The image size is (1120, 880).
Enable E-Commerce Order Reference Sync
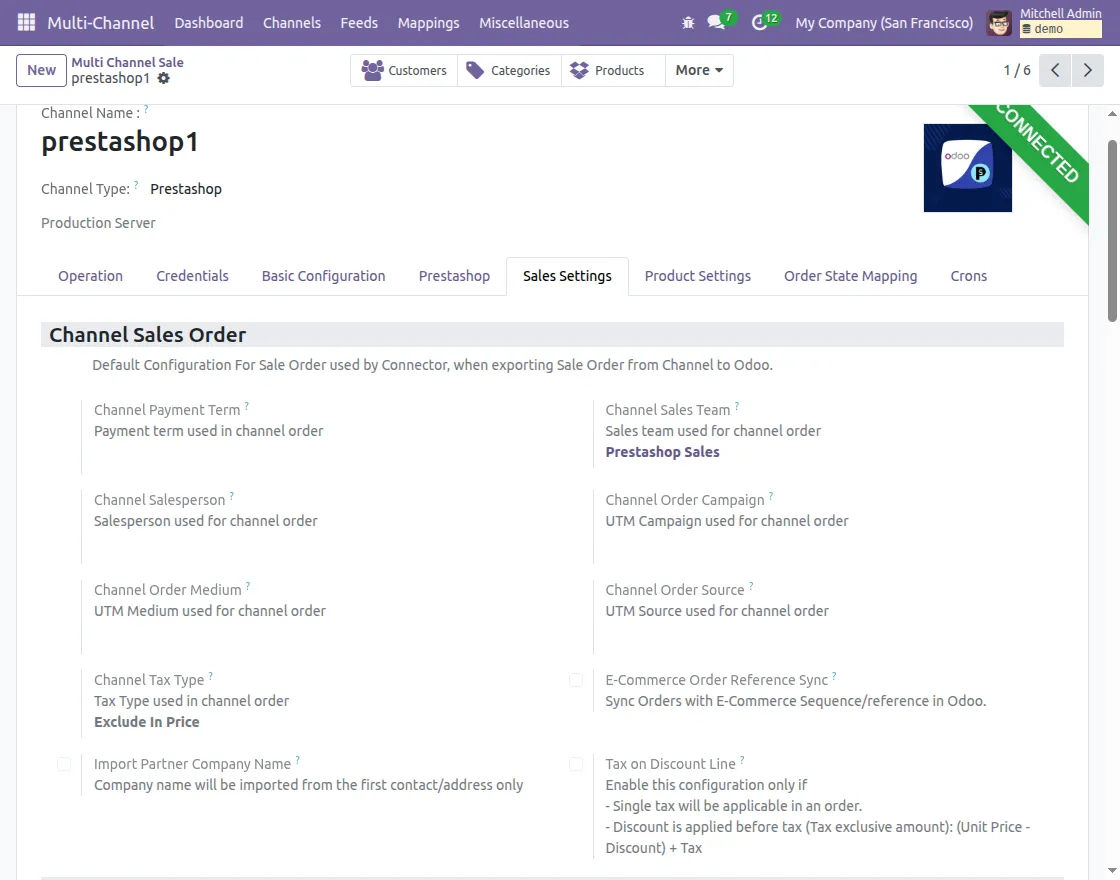tap(576, 680)
